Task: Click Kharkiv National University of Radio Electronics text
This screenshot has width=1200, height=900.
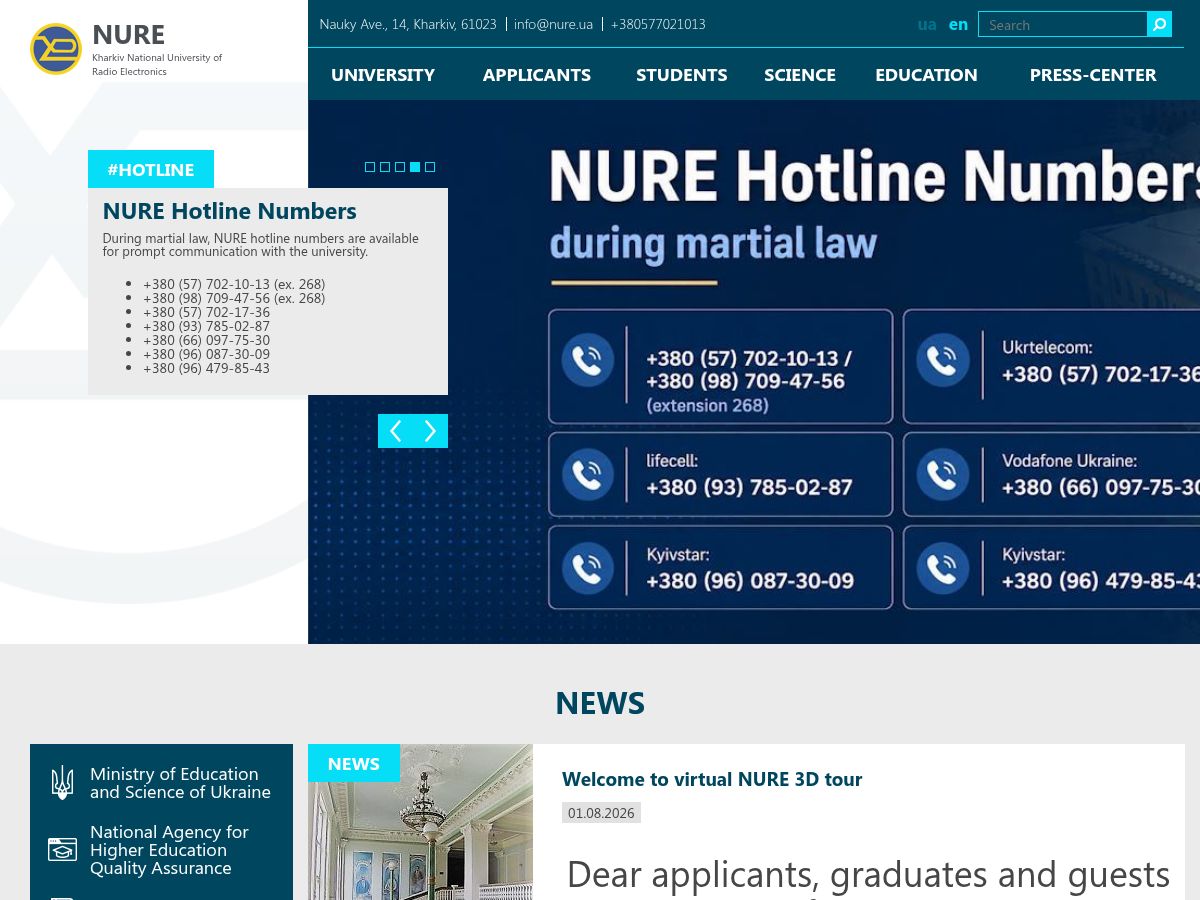Action: pos(157,65)
